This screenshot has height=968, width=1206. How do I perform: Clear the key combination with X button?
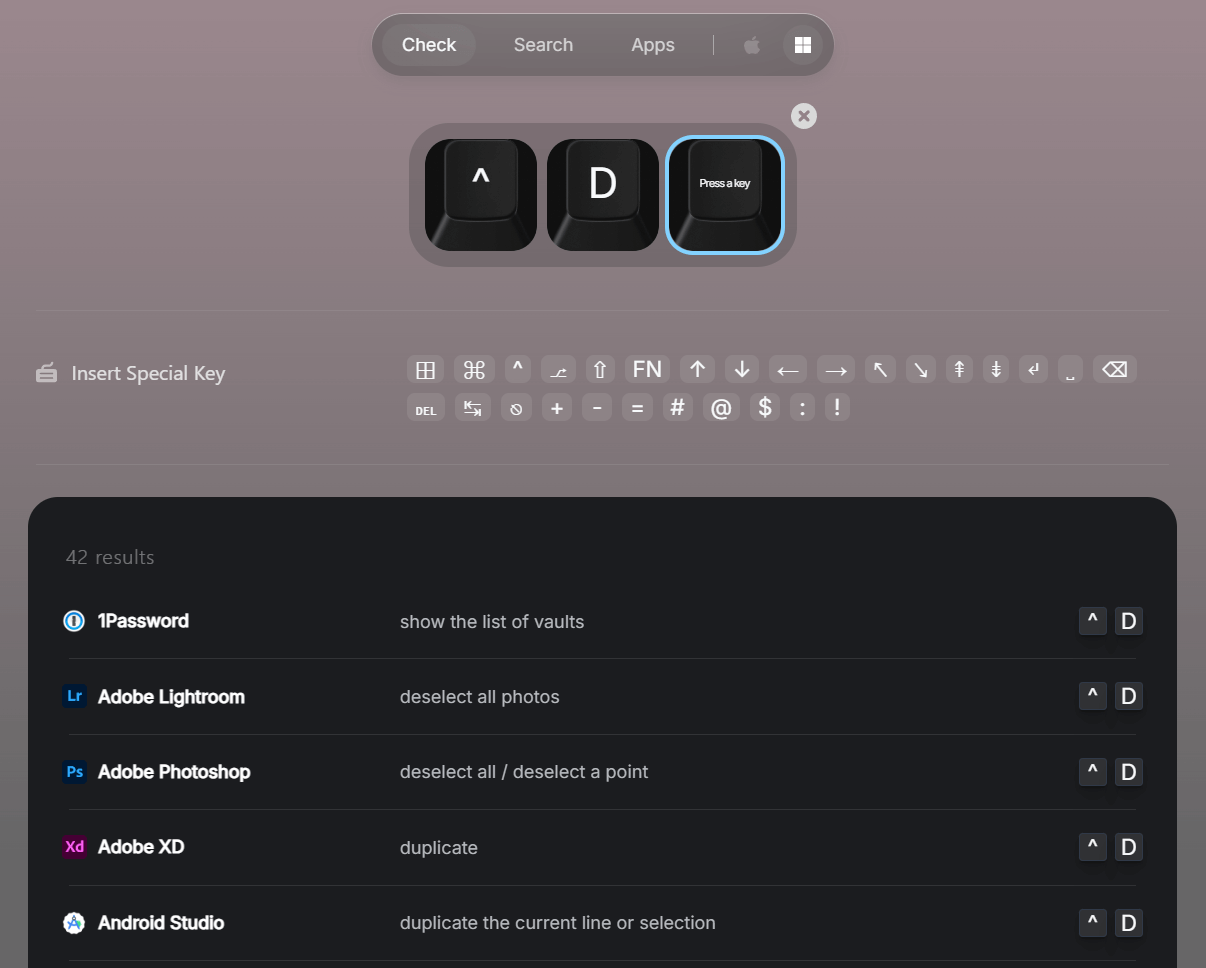(x=804, y=116)
